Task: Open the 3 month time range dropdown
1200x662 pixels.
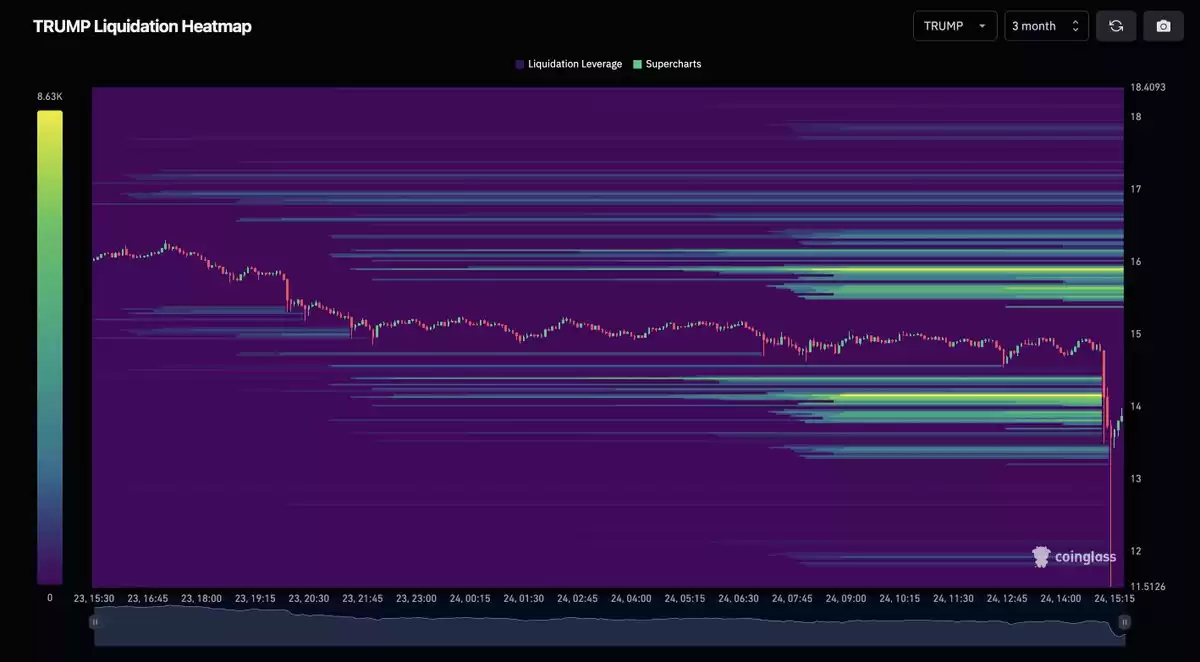Action: (x=1047, y=26)
